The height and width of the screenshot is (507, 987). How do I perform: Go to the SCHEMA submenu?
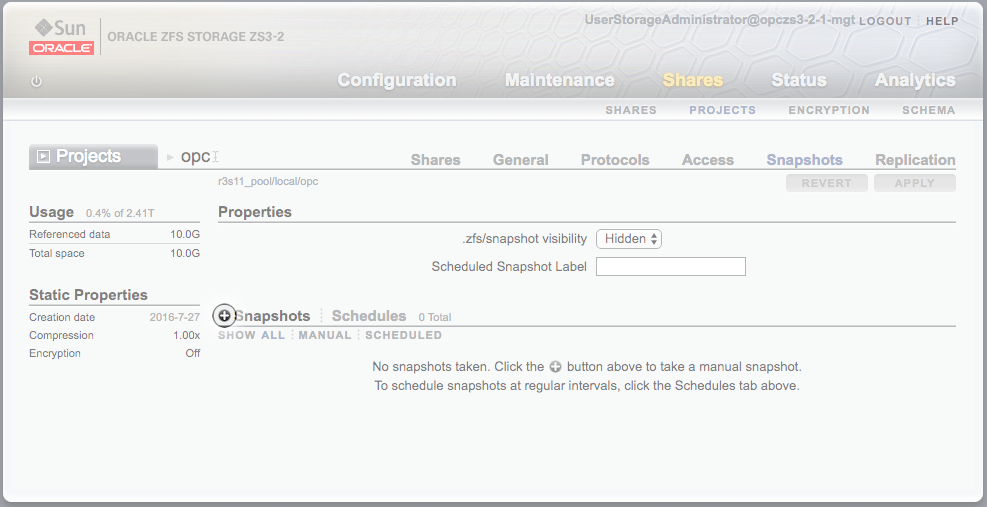pos(928,110)
